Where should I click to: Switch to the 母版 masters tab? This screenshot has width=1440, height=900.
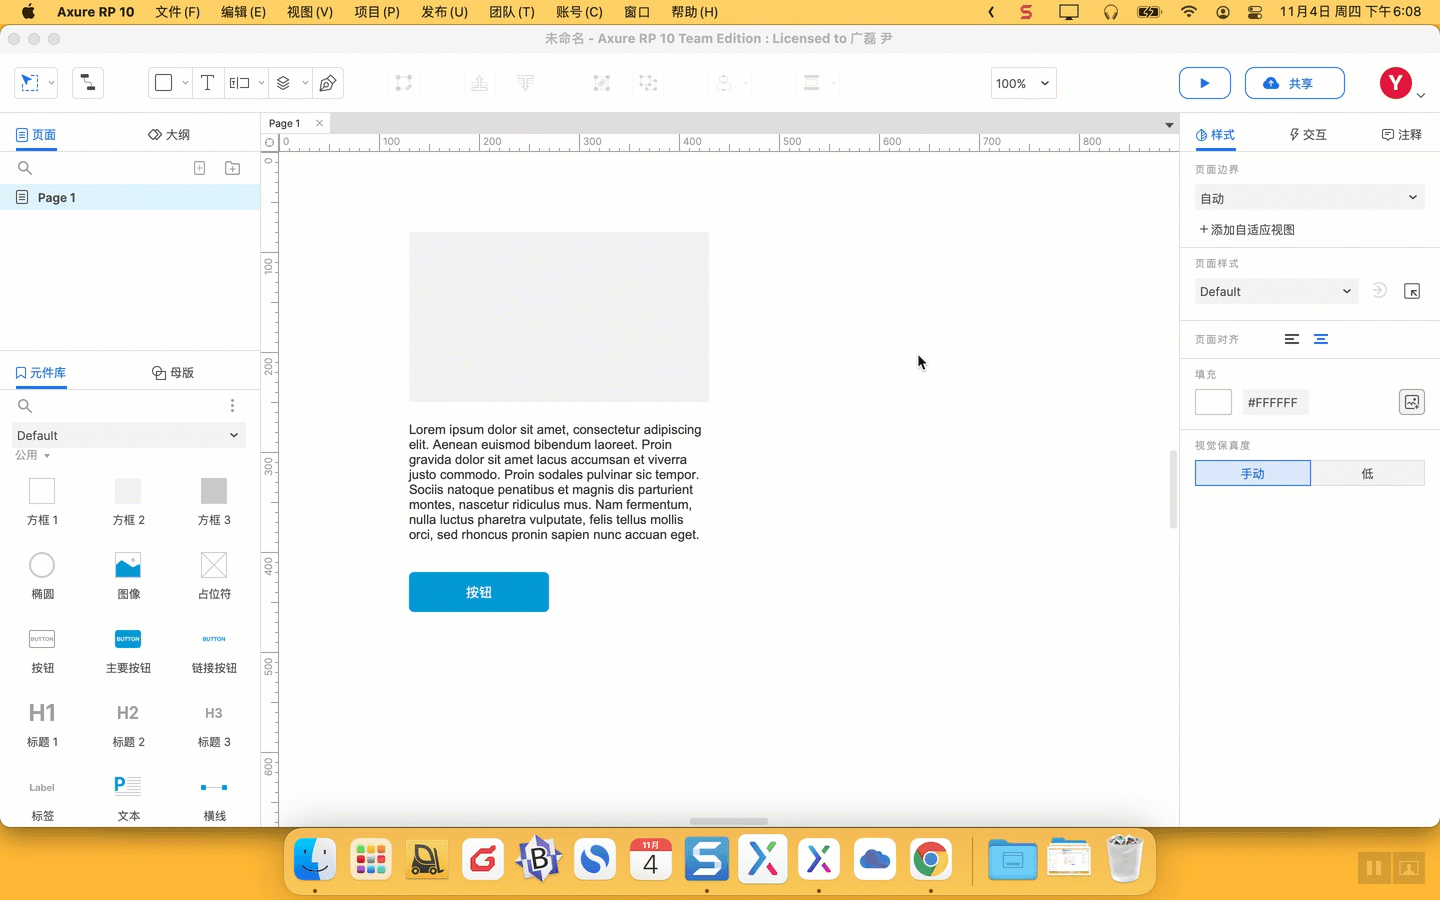(x=173, y=373)
